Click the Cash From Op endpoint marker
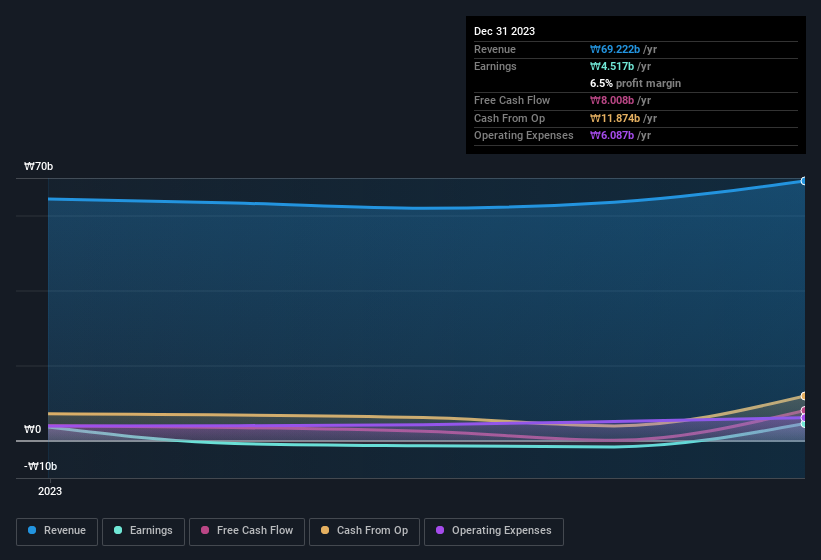The width and height of the screenshot is (821, 560). [803, 396]
